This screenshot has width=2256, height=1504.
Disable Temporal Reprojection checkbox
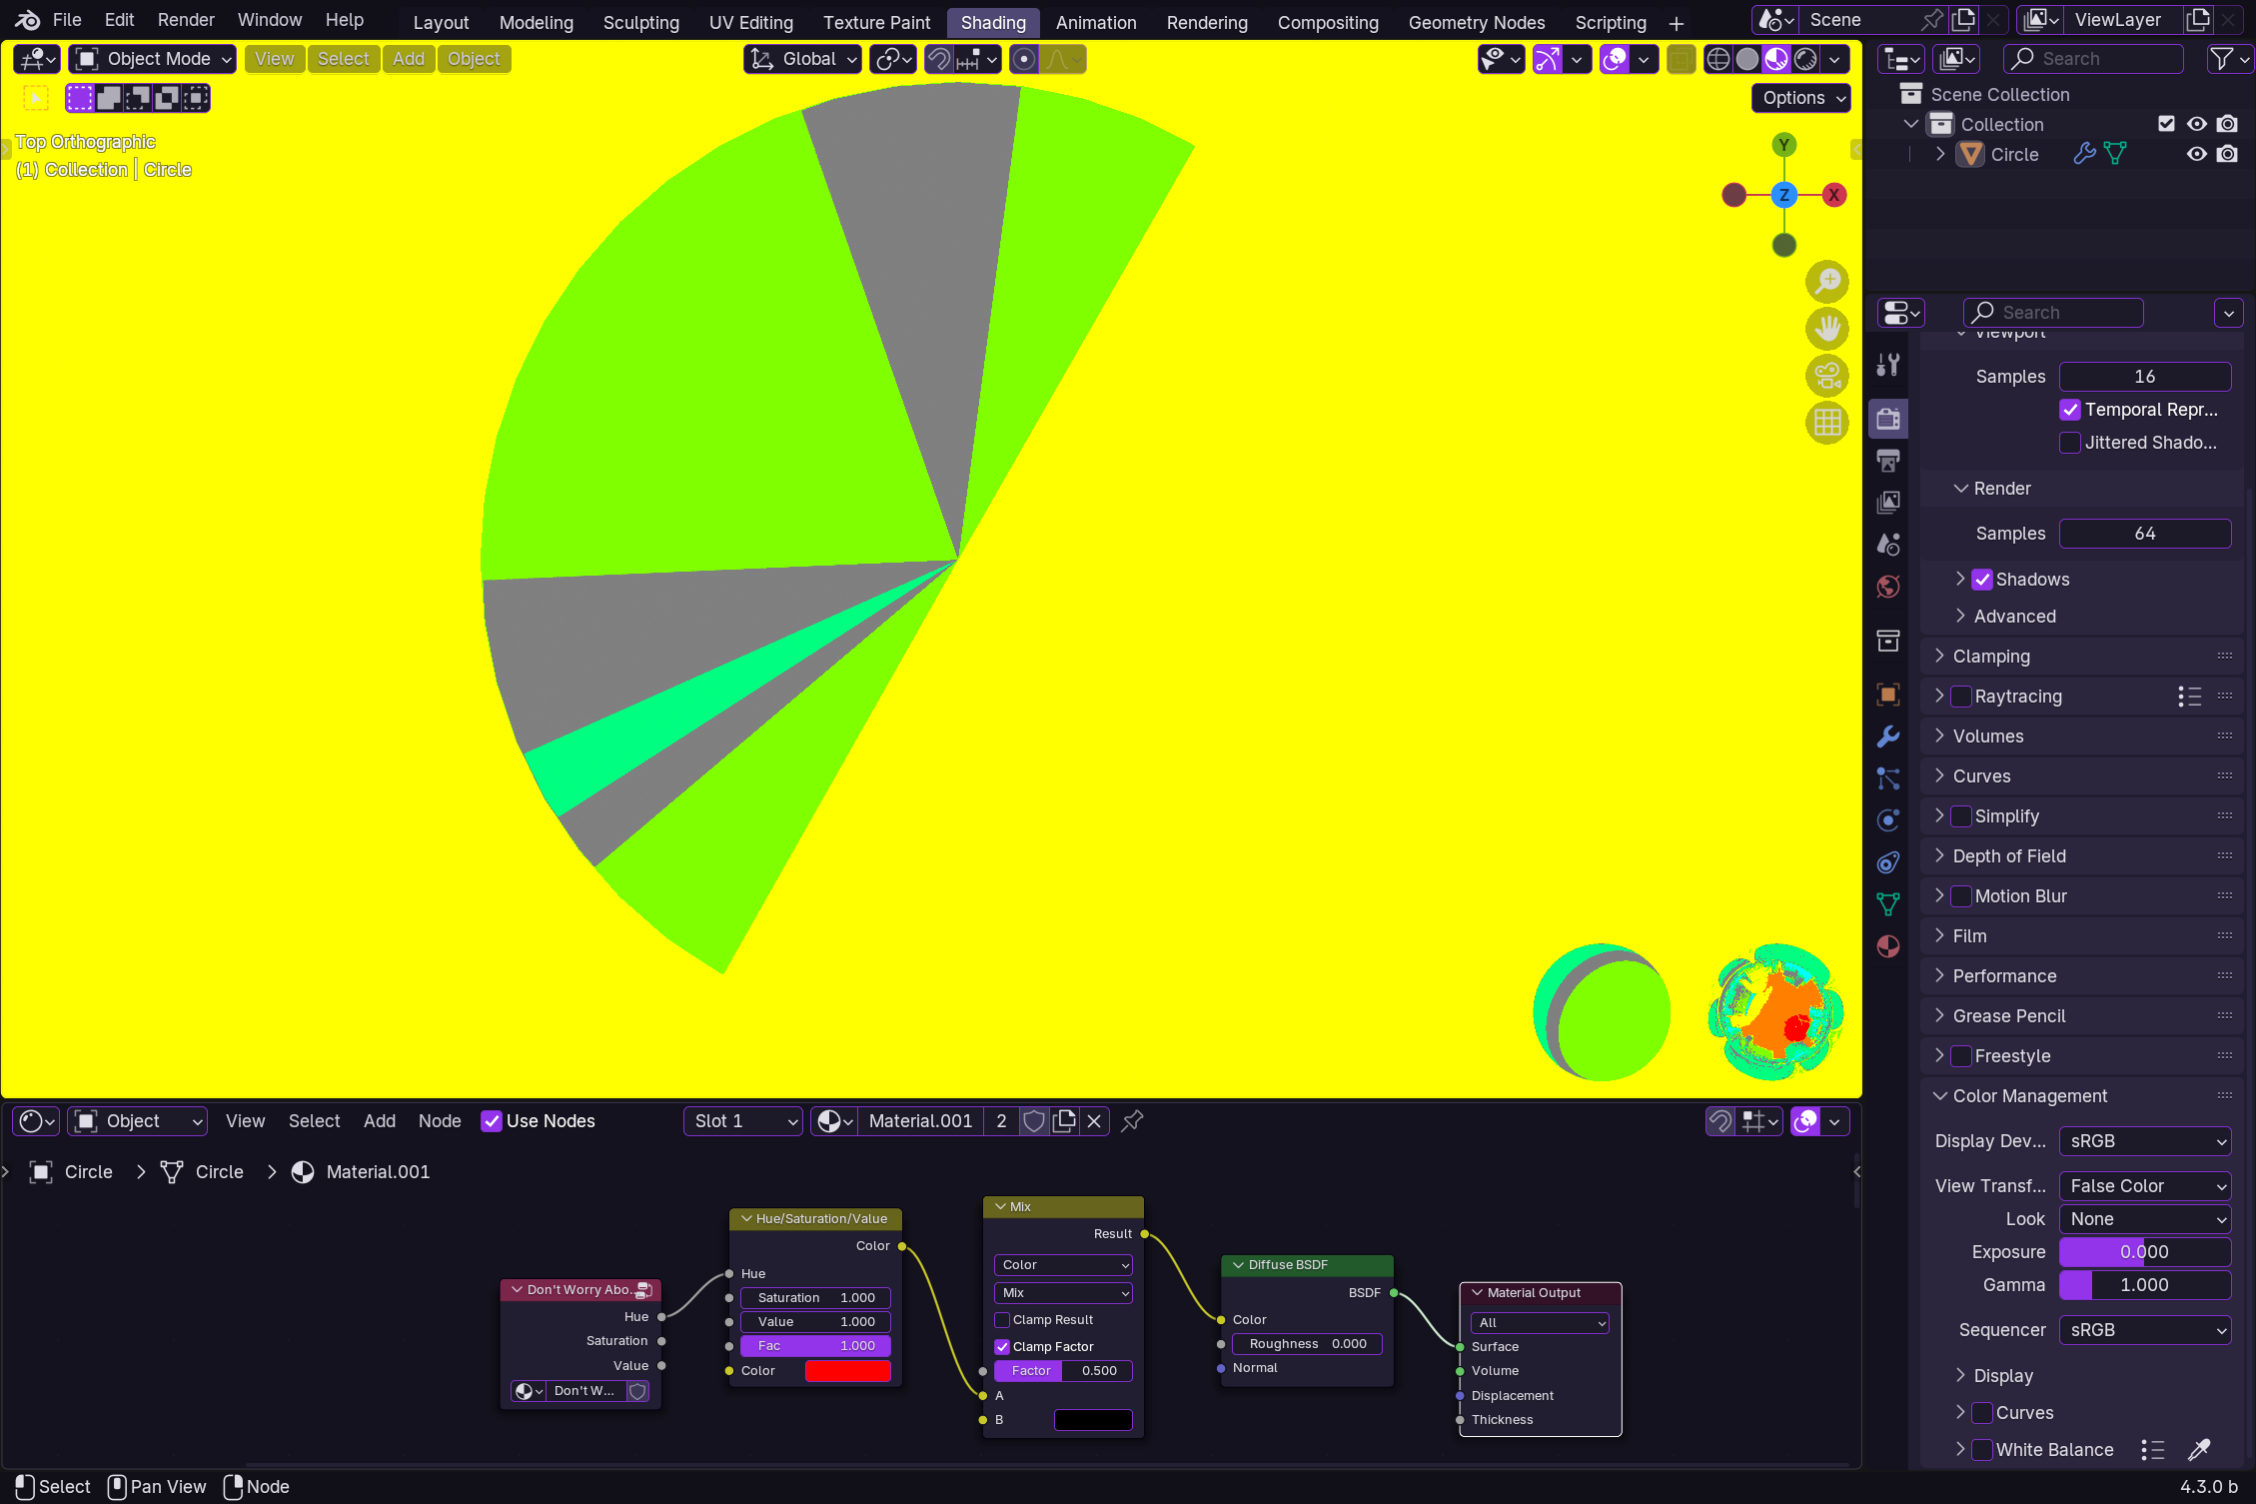click(x=2070, y=410)
